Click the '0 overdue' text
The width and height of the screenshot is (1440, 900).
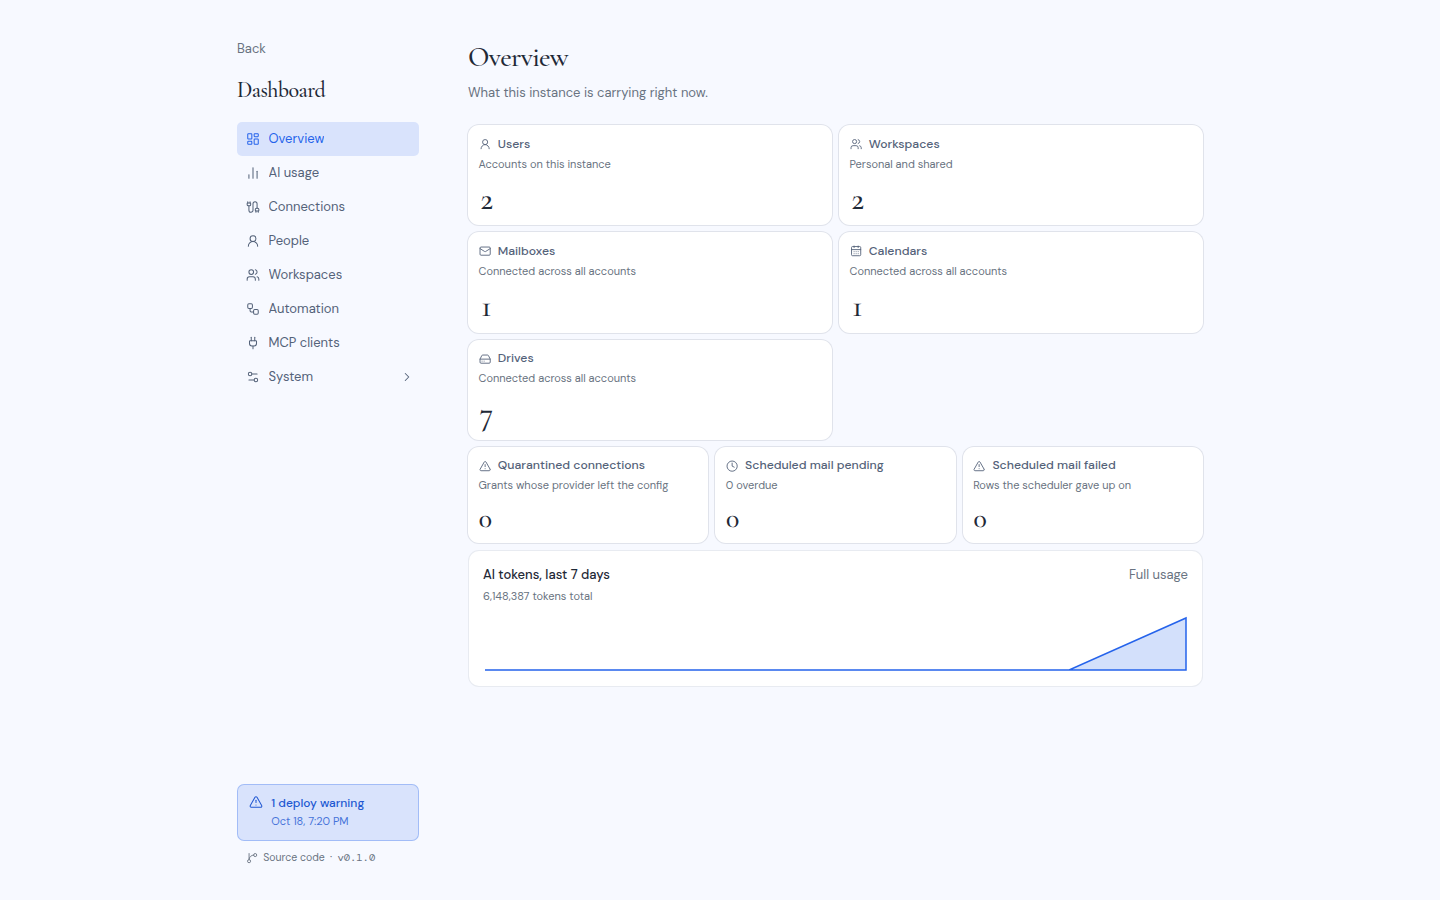pos(752,485)
